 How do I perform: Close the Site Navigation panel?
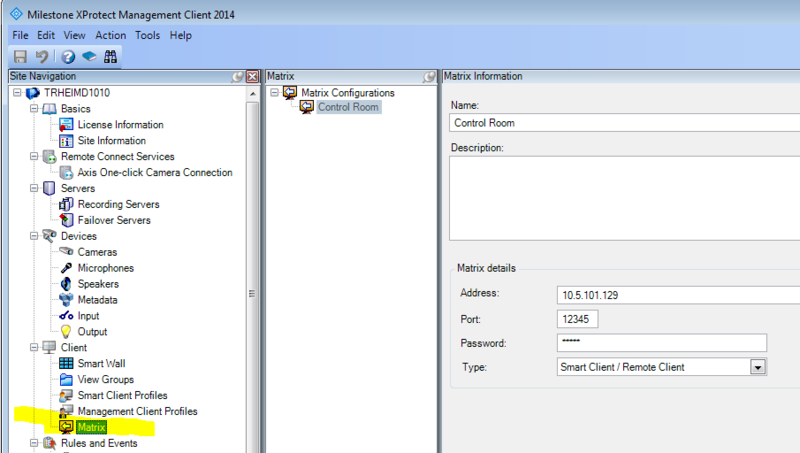coord(253,77)
